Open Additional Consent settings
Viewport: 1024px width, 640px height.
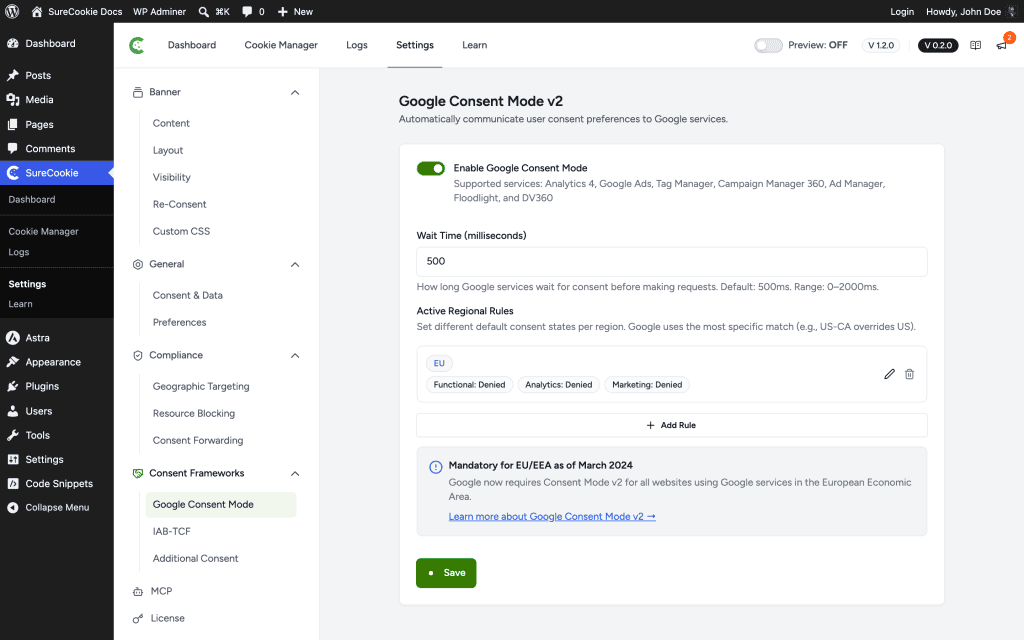pos(195,558)
